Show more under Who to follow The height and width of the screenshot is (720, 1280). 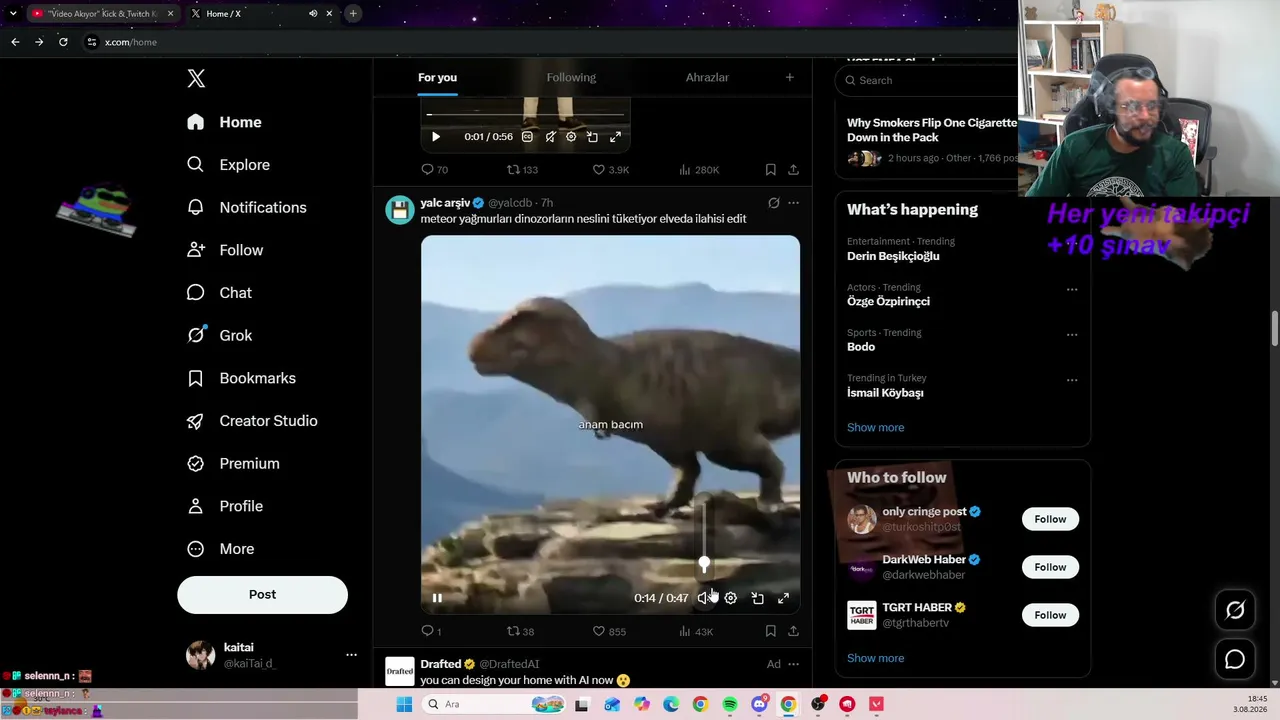point(875,658)
